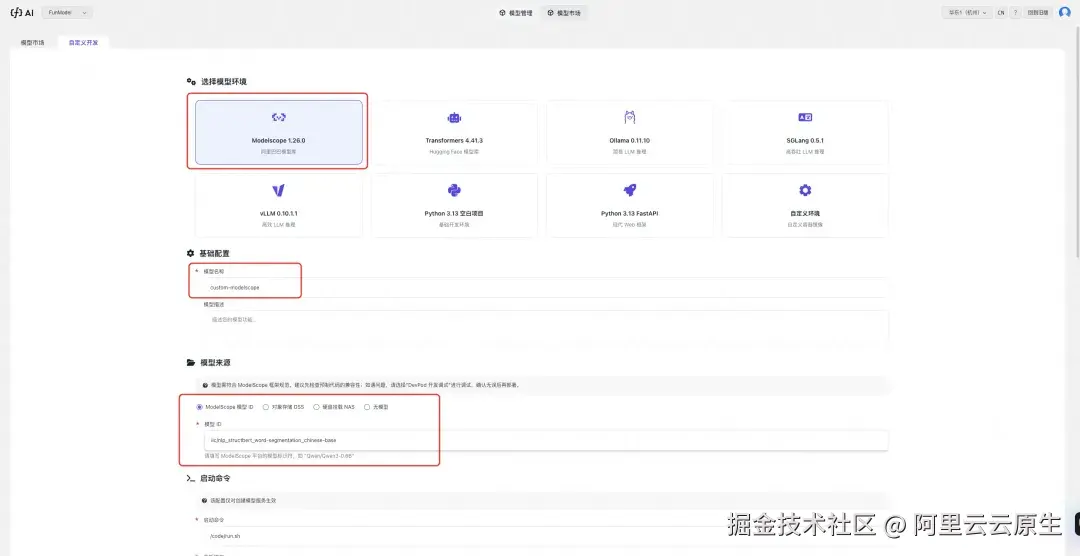
Task: Click the Function AI logo
Action: (21, 12)
